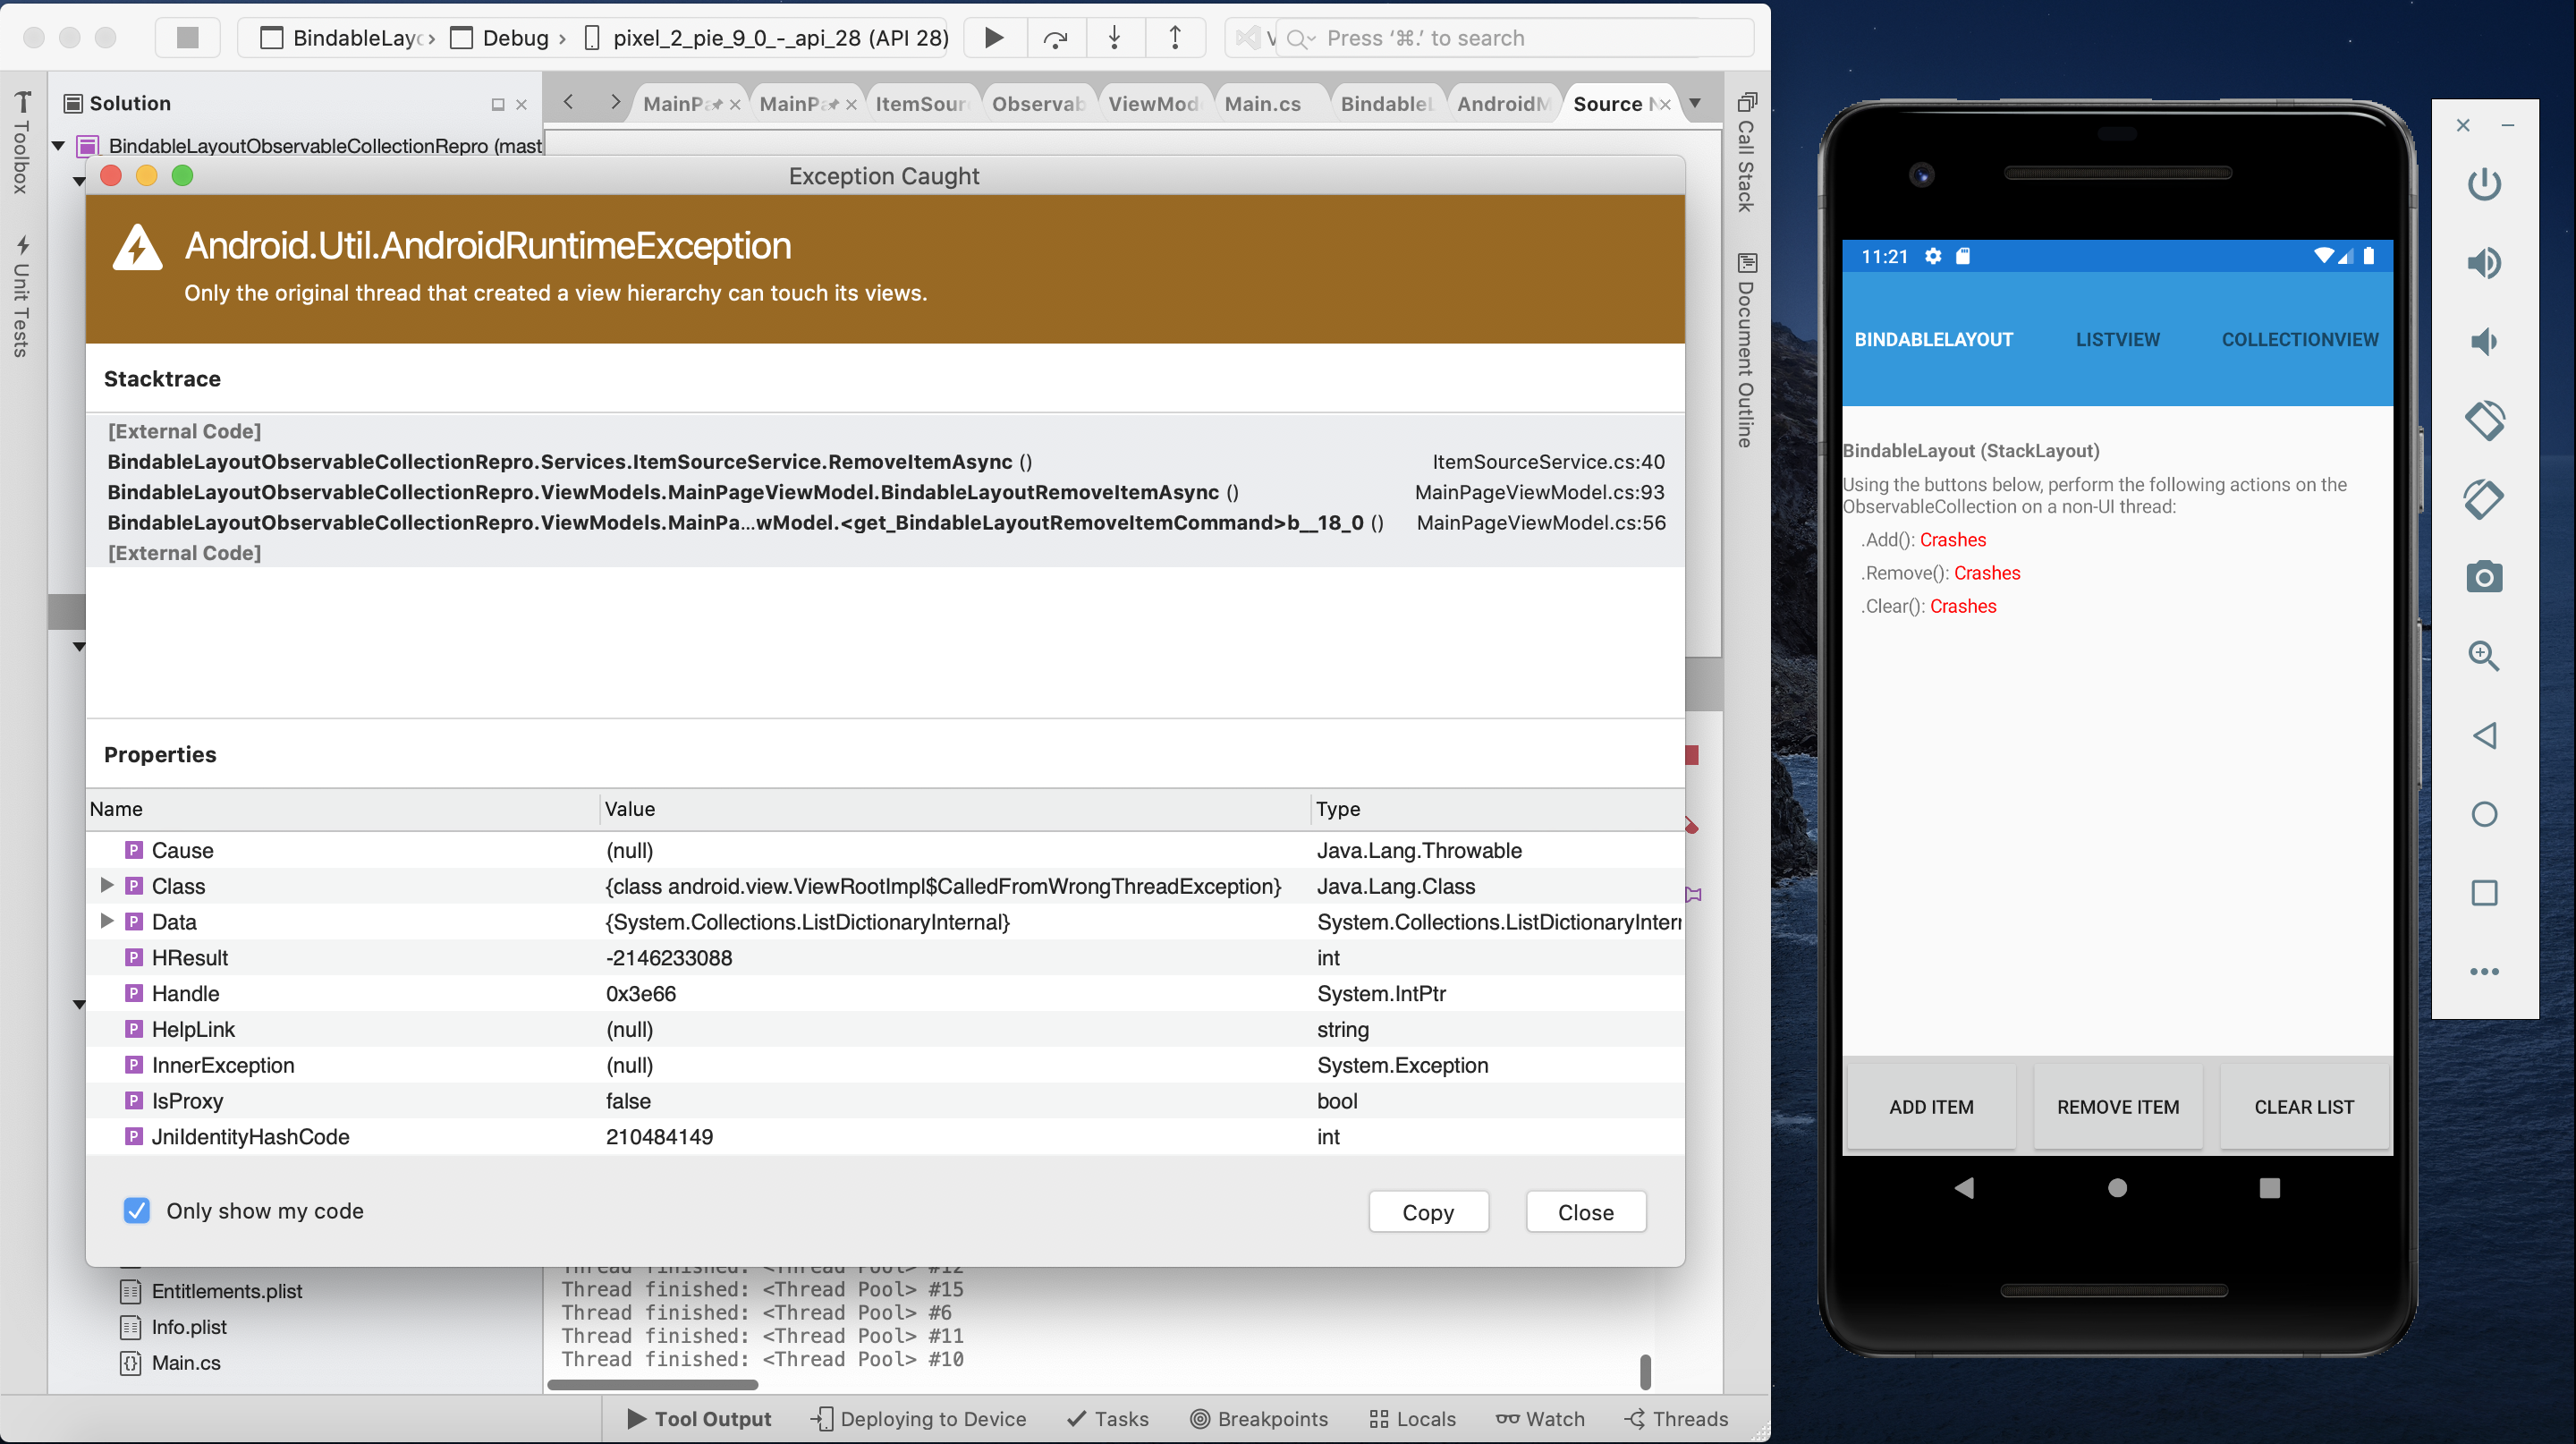The height and width of the screenshot is (1444, 2576).
Task: Toggle 'Only show my code' checkbox
Action: [136, 1210]
